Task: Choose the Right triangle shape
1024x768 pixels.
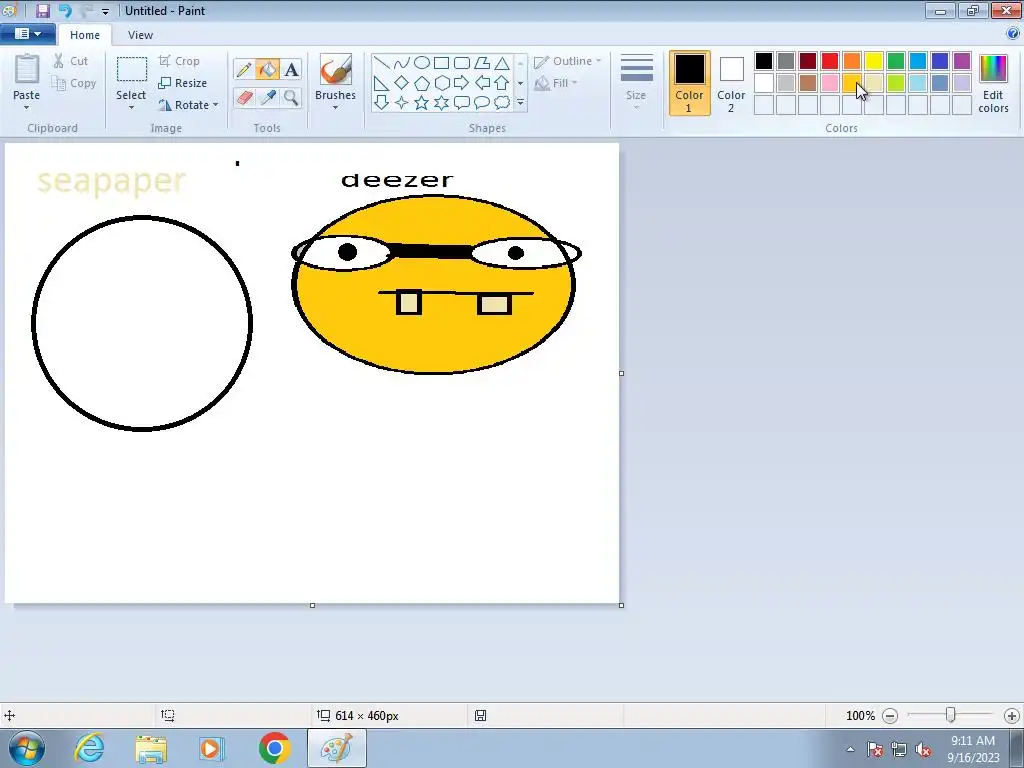Action: coord(381,83)
